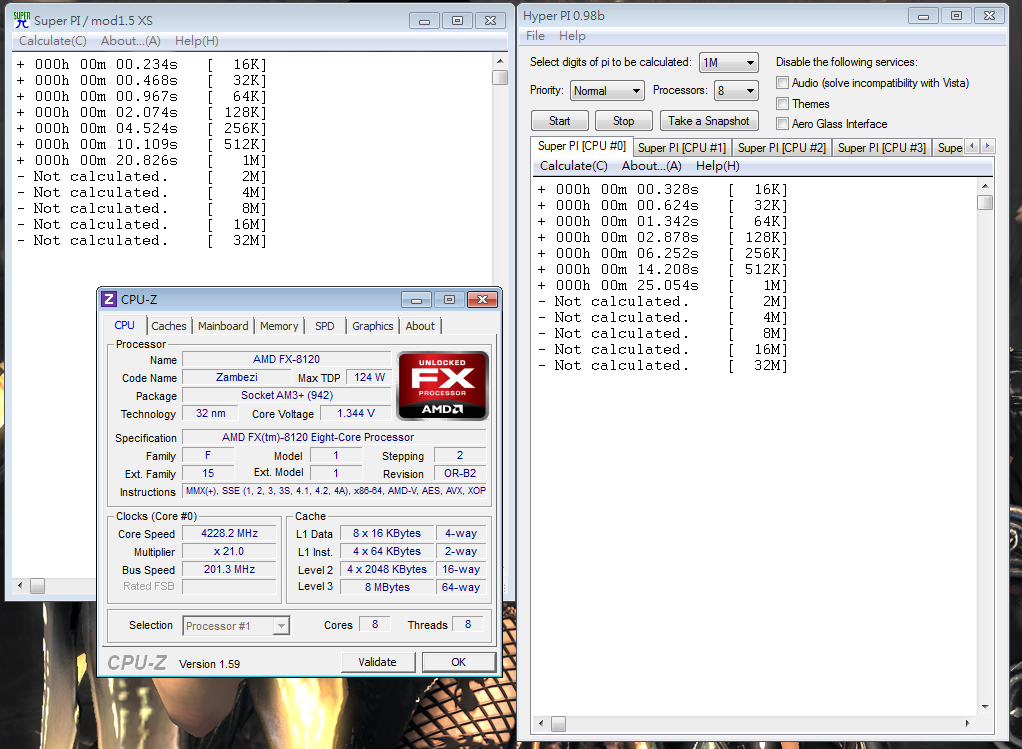
Task: Maximize the Hyper PI 0.98b window
Action: [x=956, y=16]
